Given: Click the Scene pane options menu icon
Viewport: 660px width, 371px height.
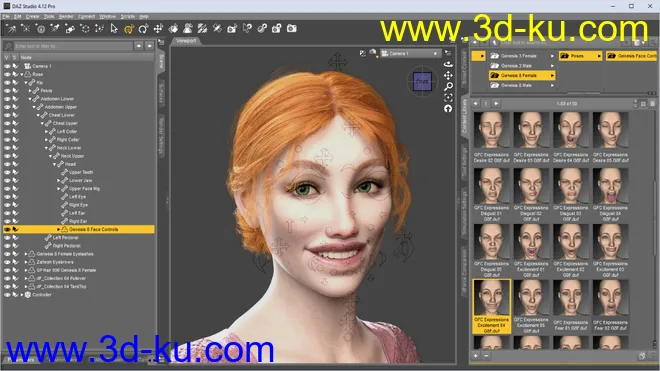Looking at the screenshot, I should click(x=161, y=43).
